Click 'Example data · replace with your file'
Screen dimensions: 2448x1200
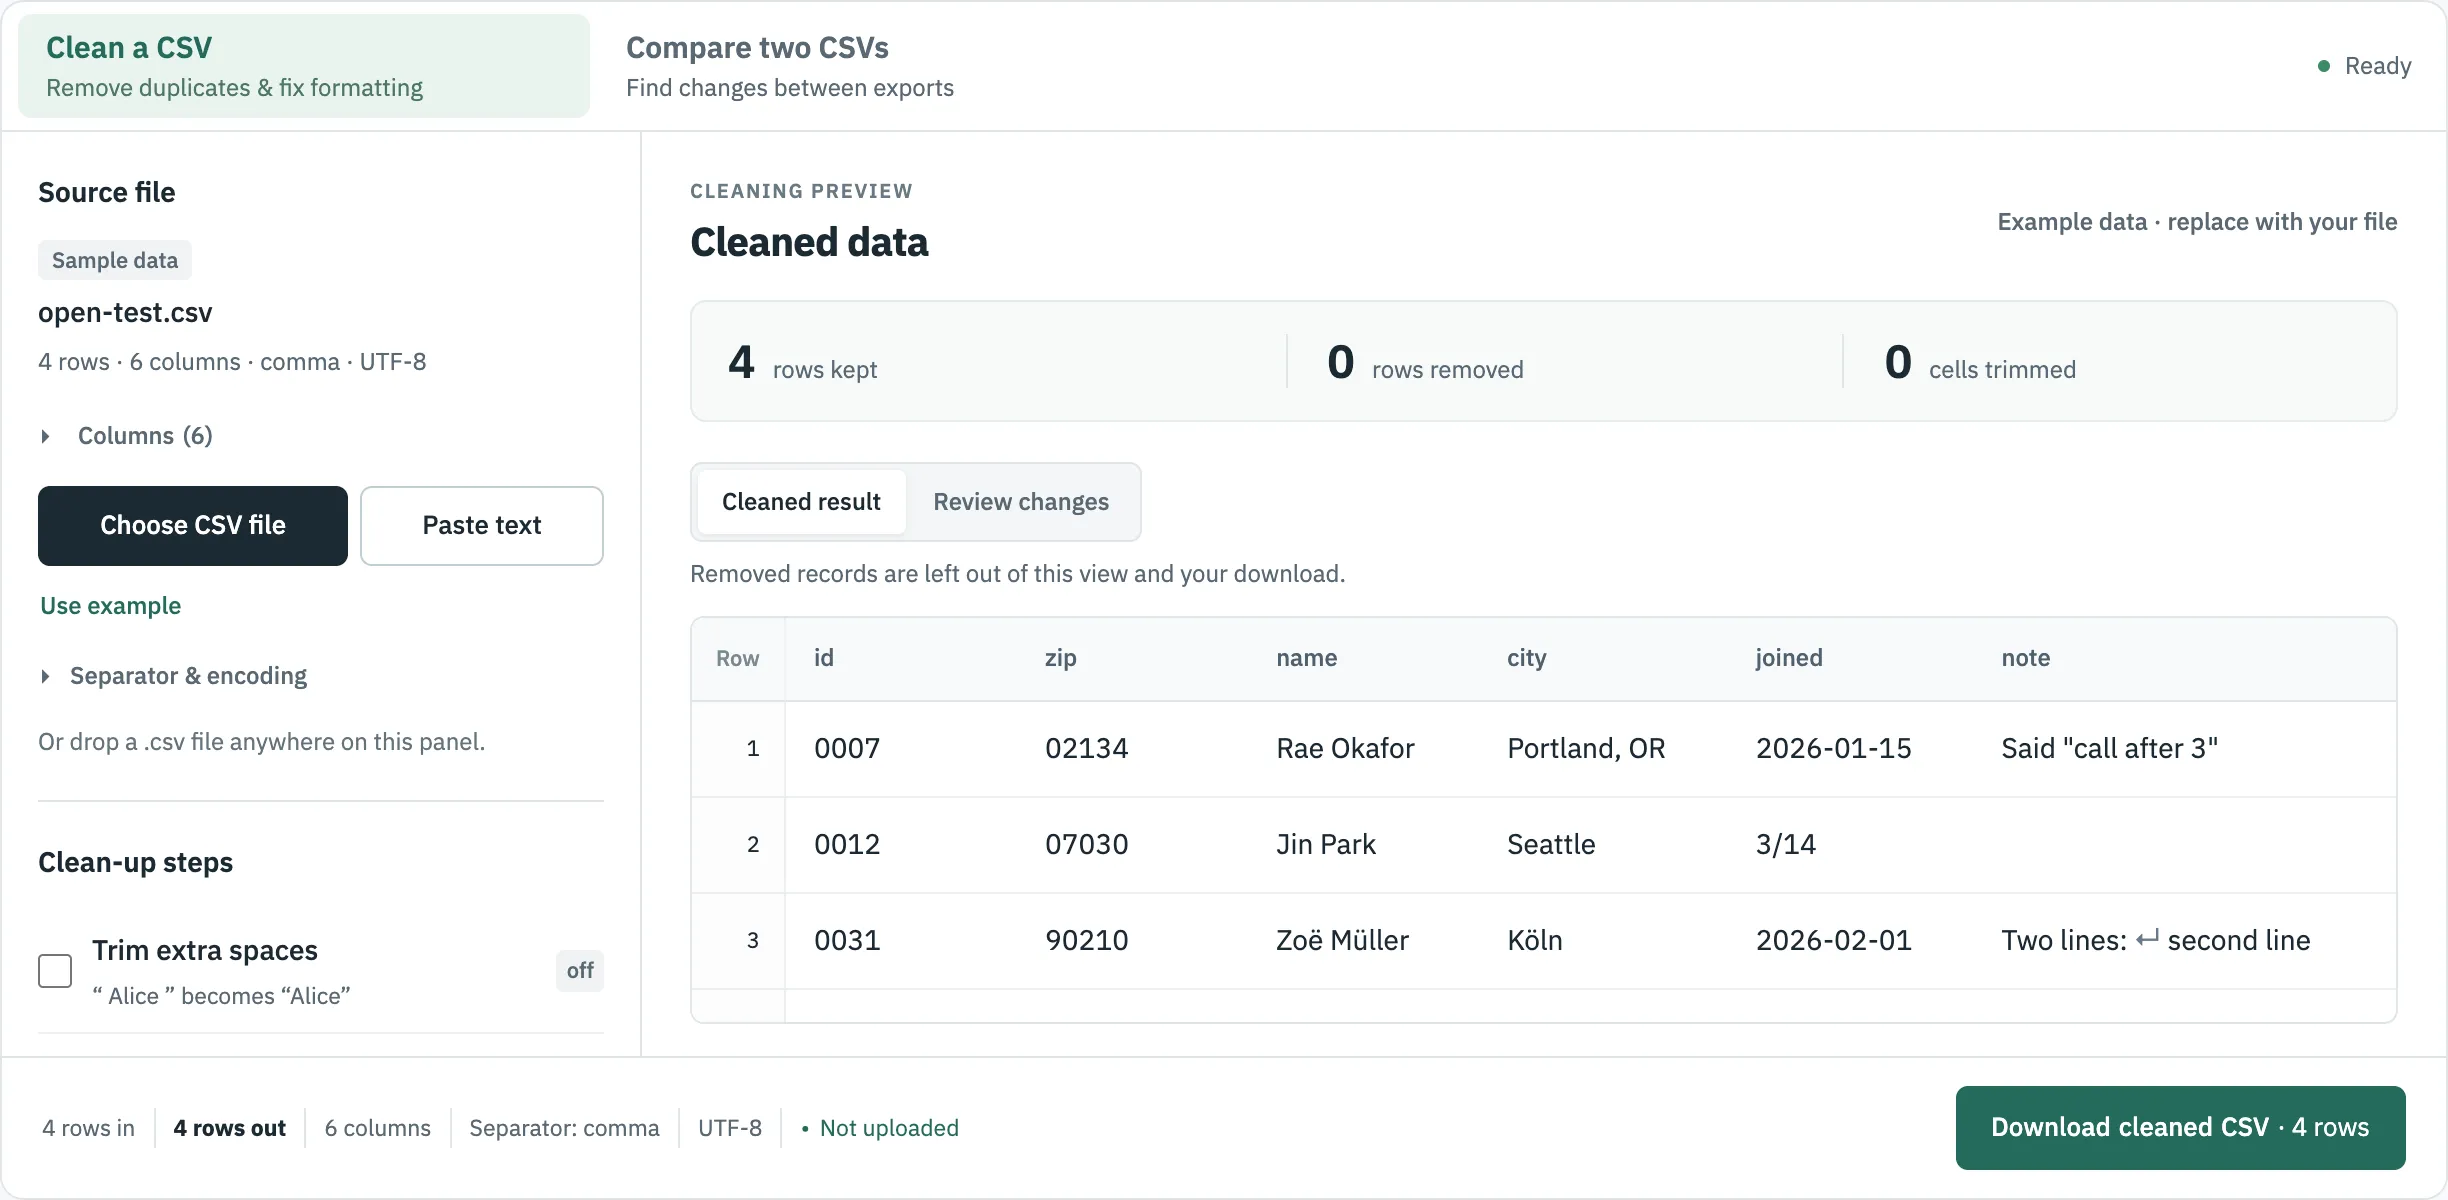2197,222
